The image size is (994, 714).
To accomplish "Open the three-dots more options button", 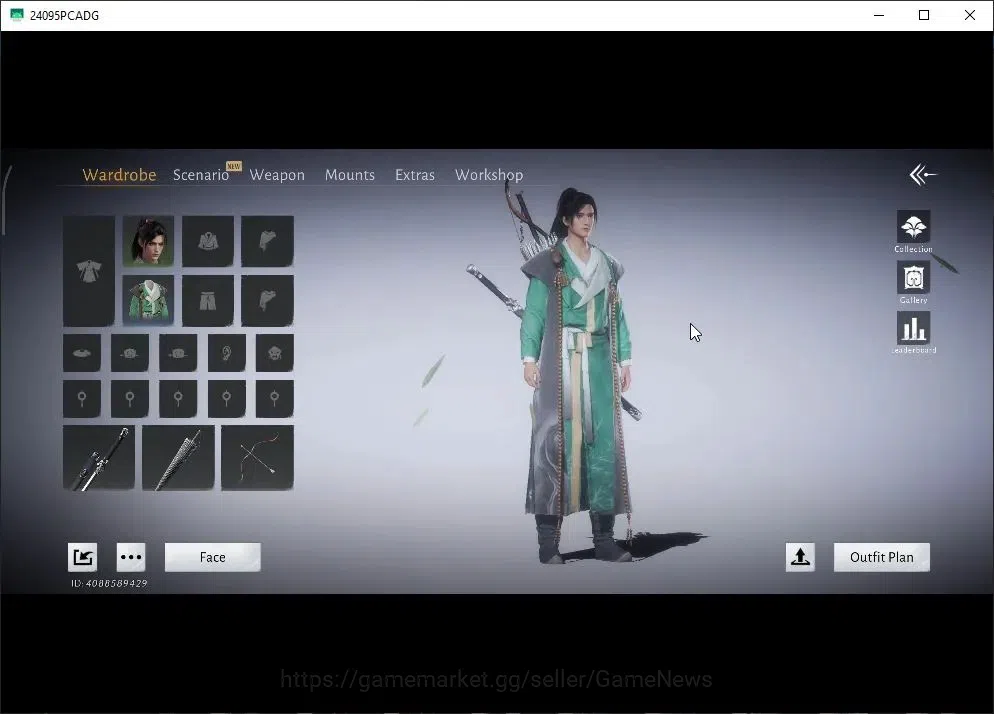I will [x=131, y=557].
